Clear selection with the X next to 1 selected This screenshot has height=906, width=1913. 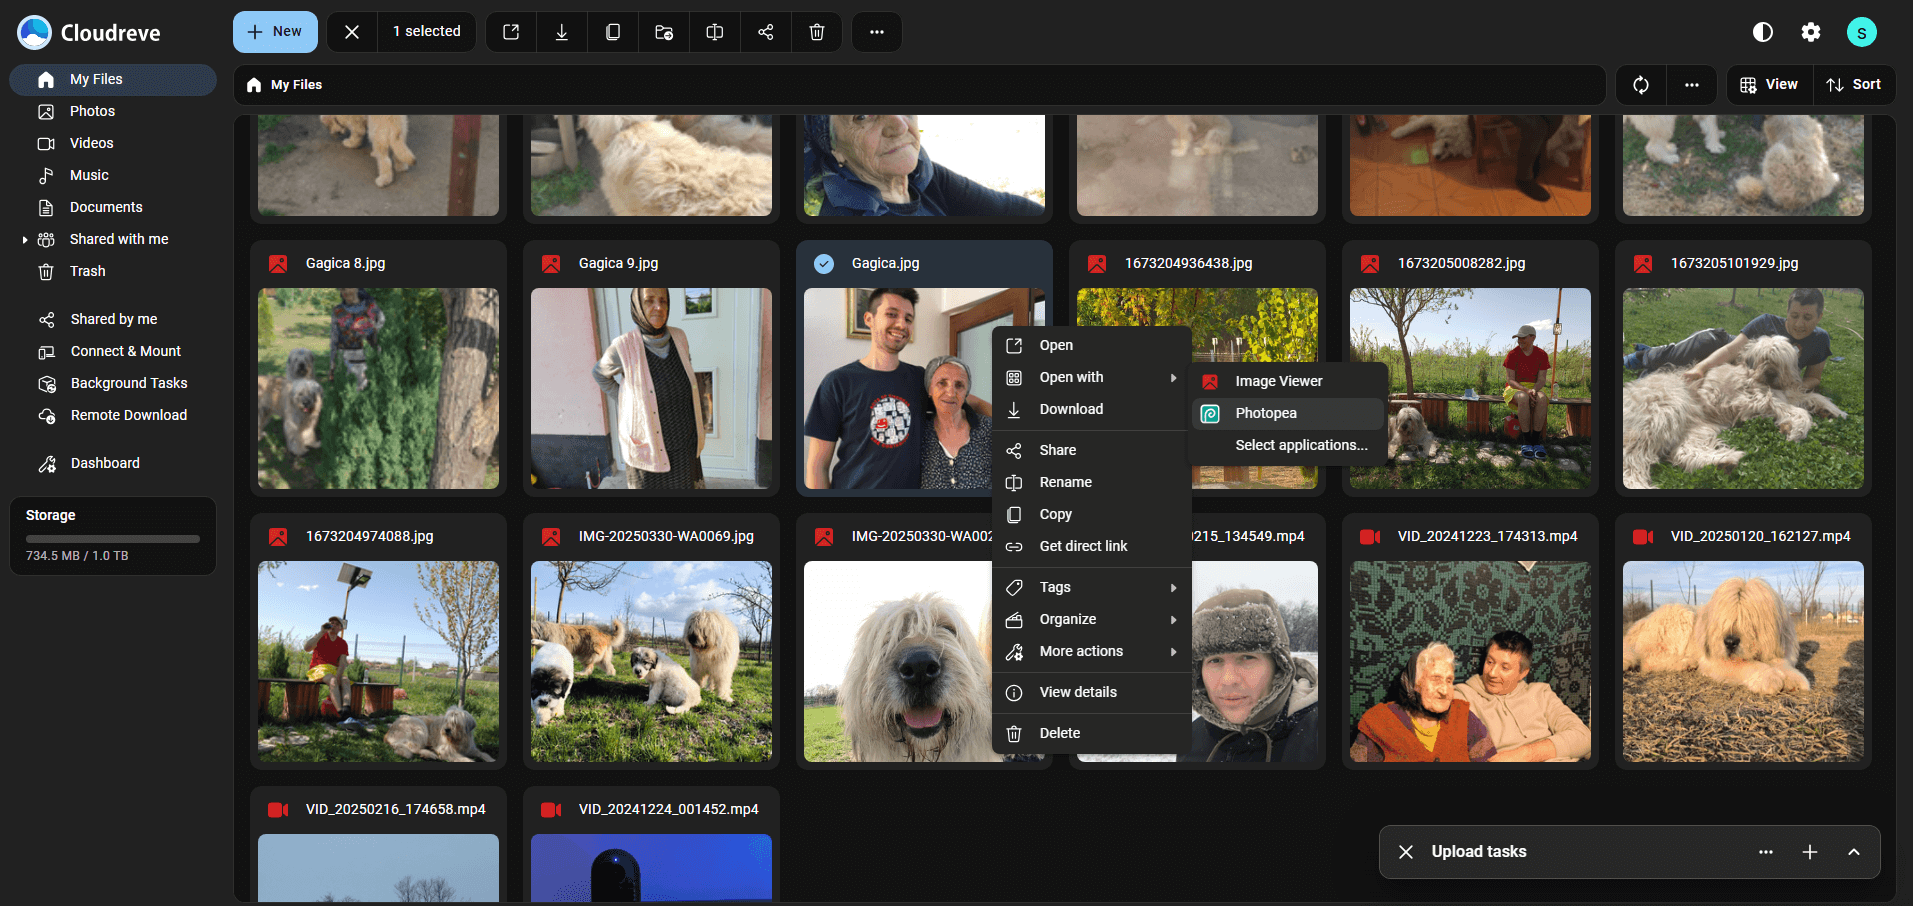(x=352, y=32)
